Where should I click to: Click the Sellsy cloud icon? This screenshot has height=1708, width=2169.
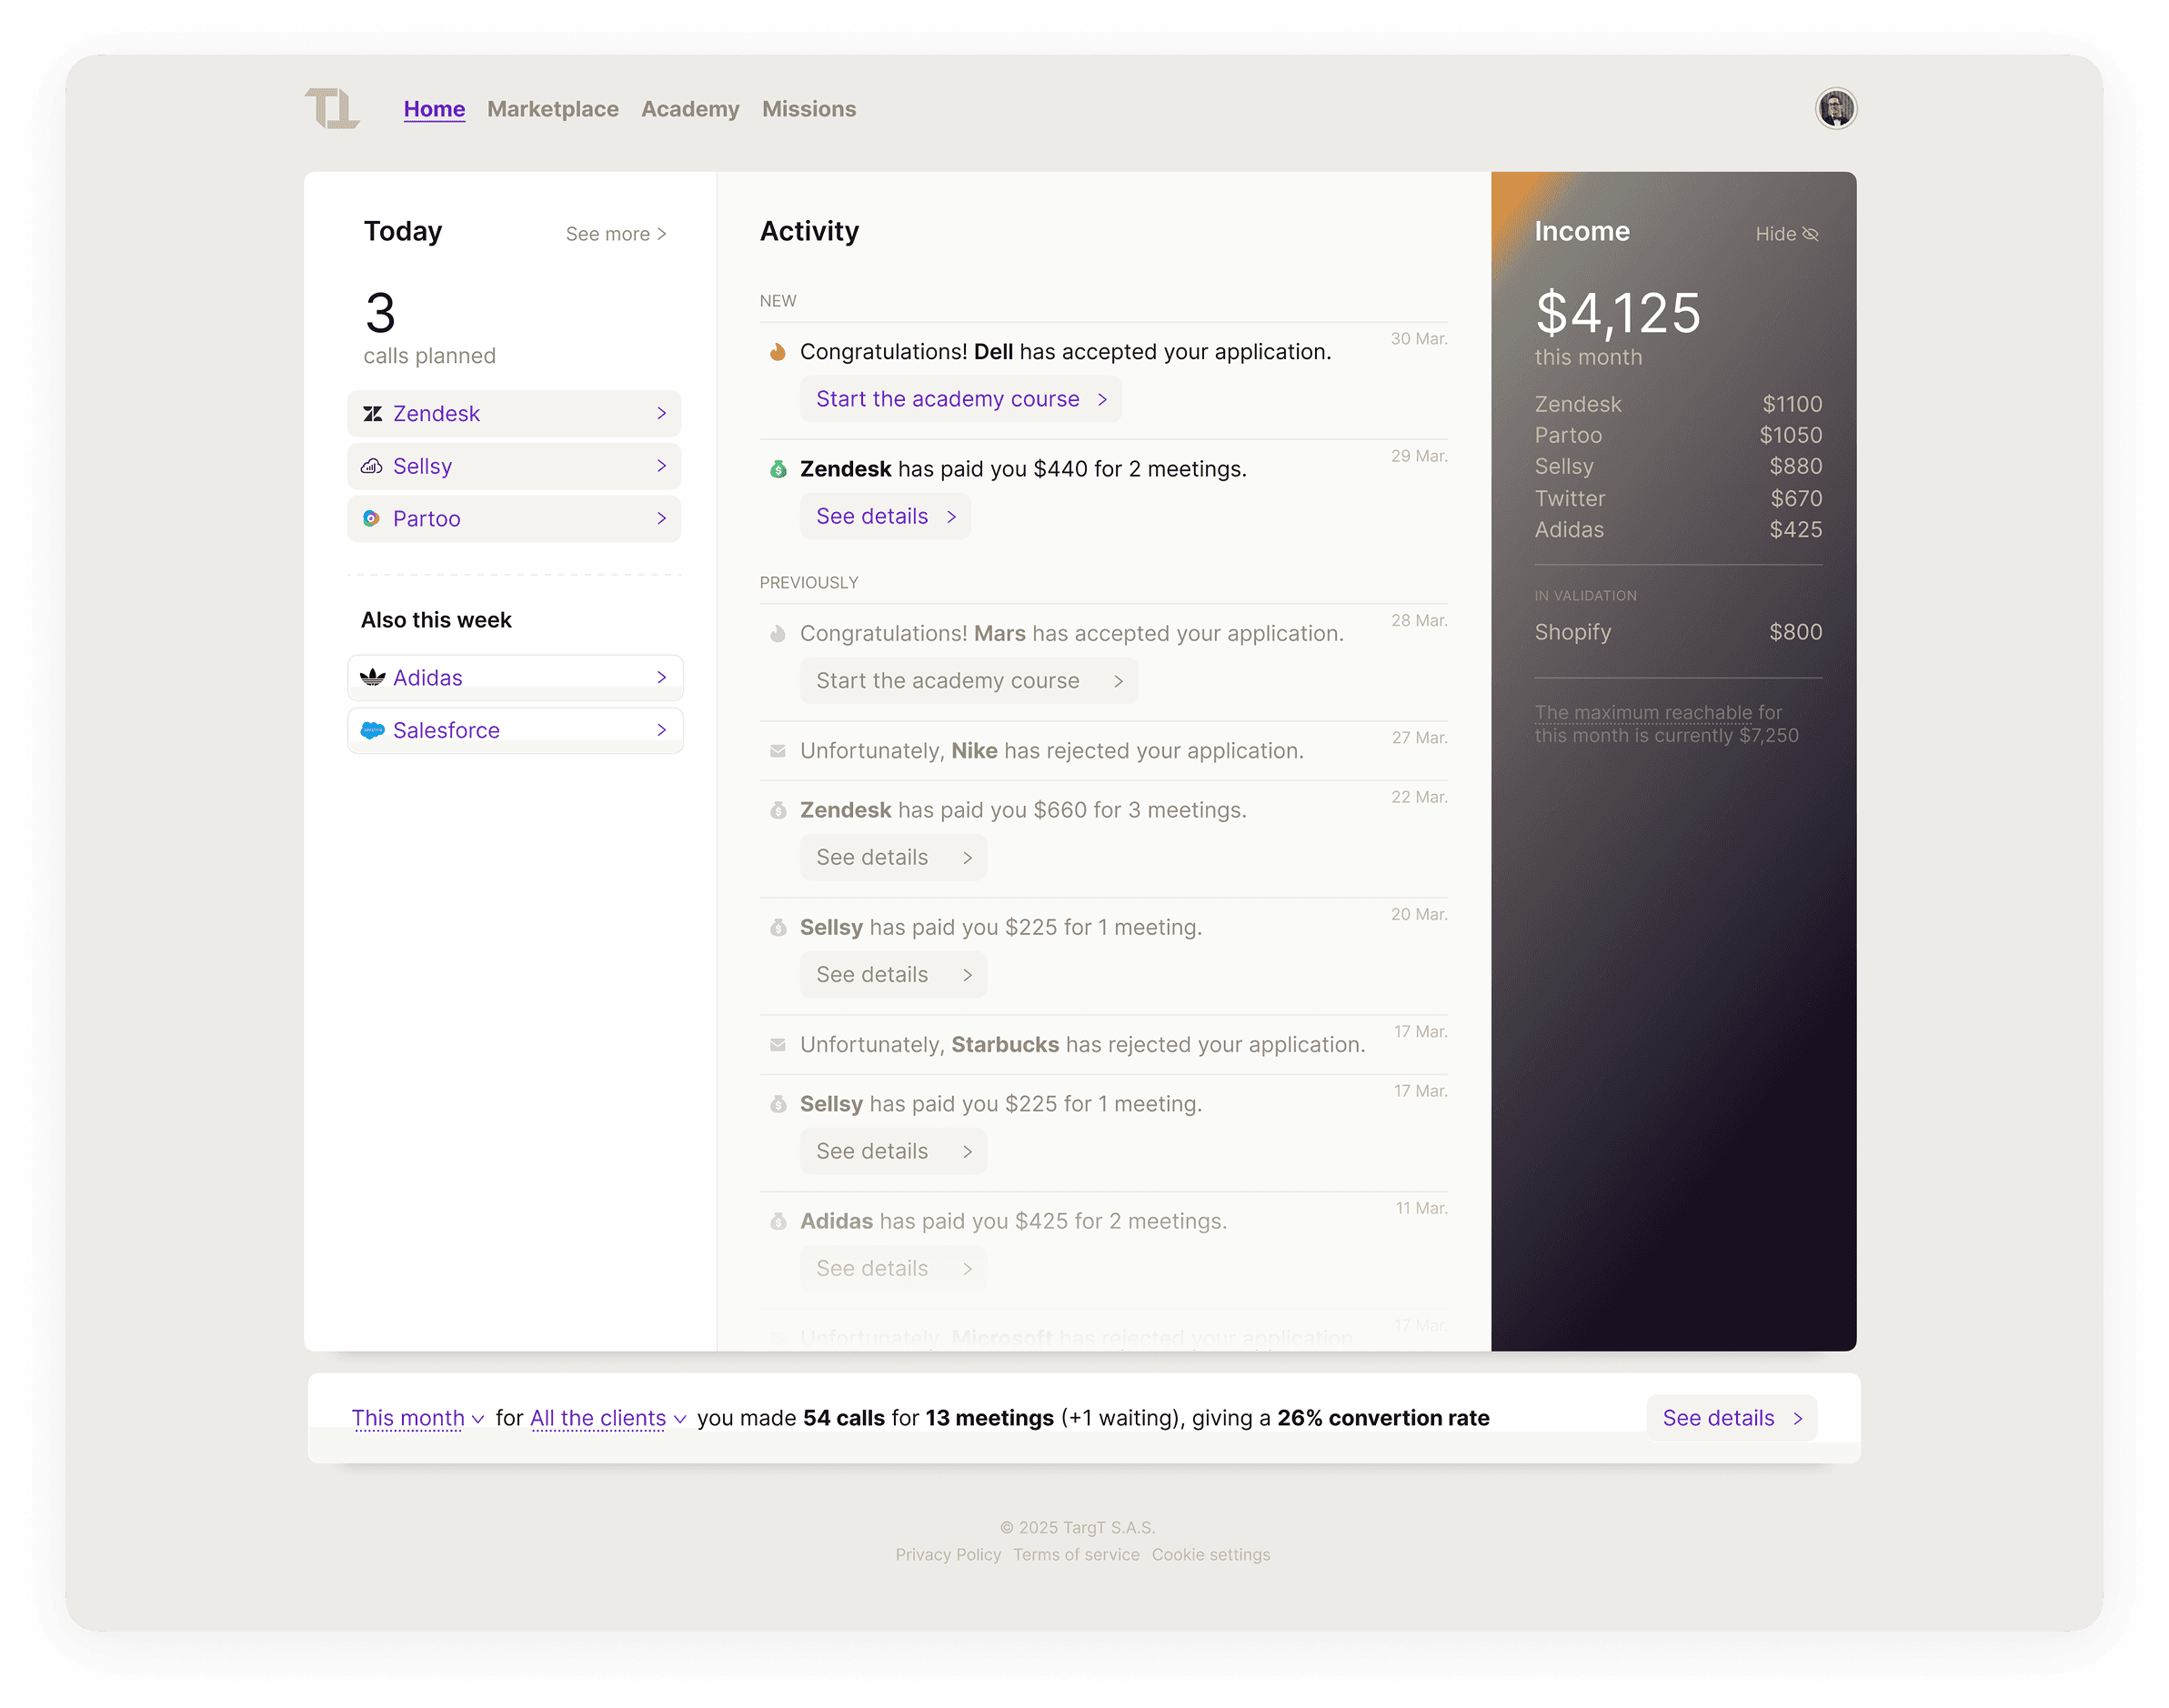[372, 467]
